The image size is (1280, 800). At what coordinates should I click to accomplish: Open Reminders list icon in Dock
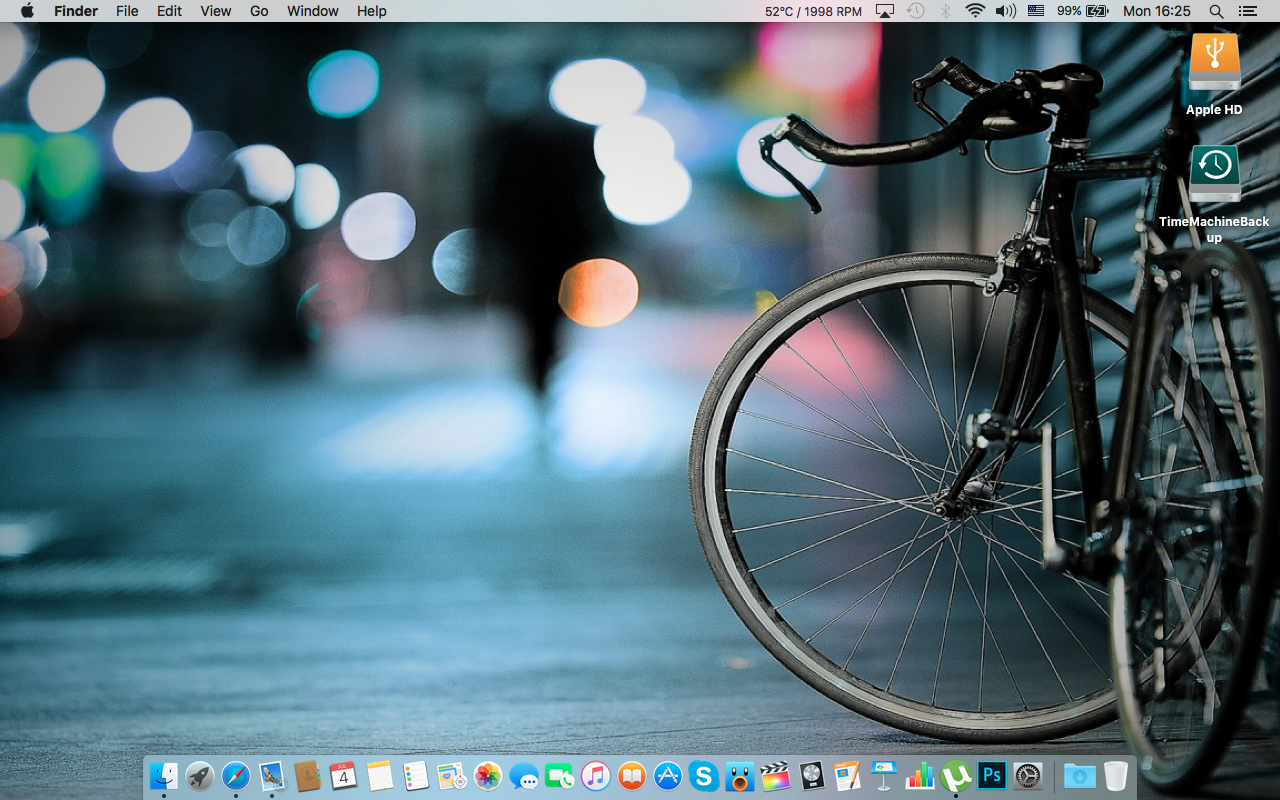(x=416, y=775)
